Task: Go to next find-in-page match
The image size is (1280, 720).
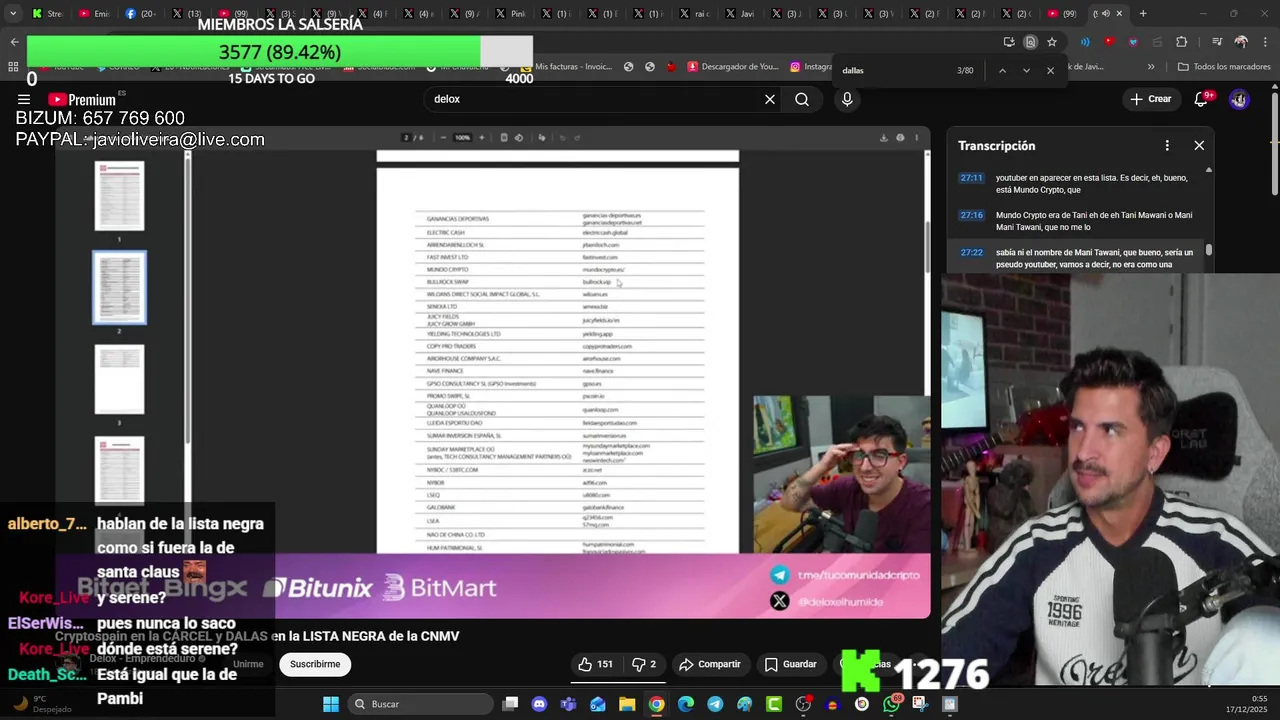Action: pyautogui.click(x=1026, y=70)
